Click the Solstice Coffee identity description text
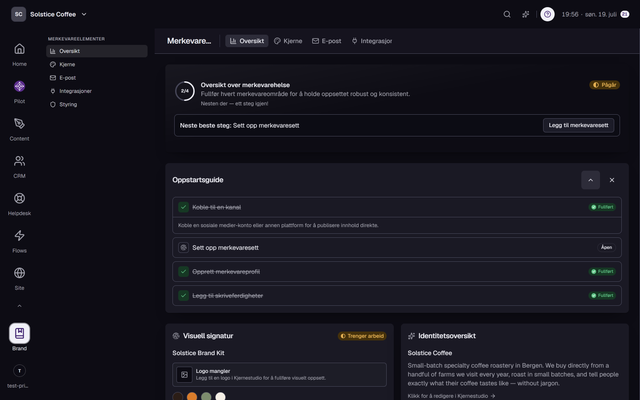 click(x=513, y=374)
